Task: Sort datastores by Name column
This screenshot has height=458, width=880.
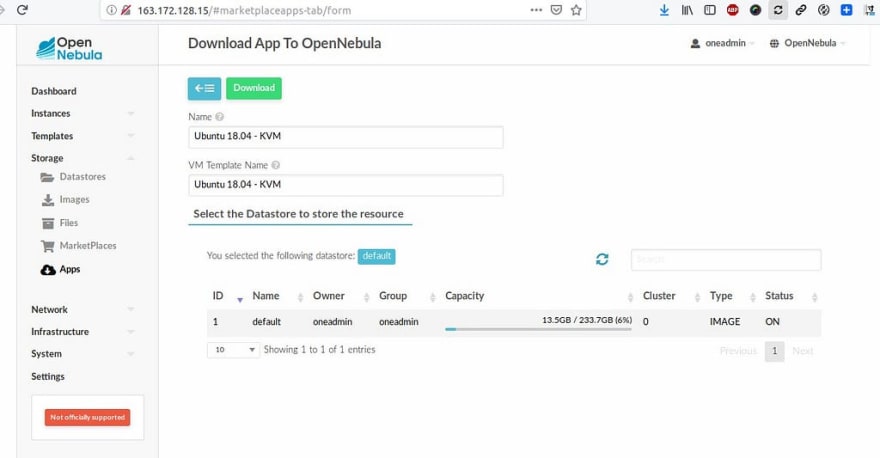Action: [278, 296]
